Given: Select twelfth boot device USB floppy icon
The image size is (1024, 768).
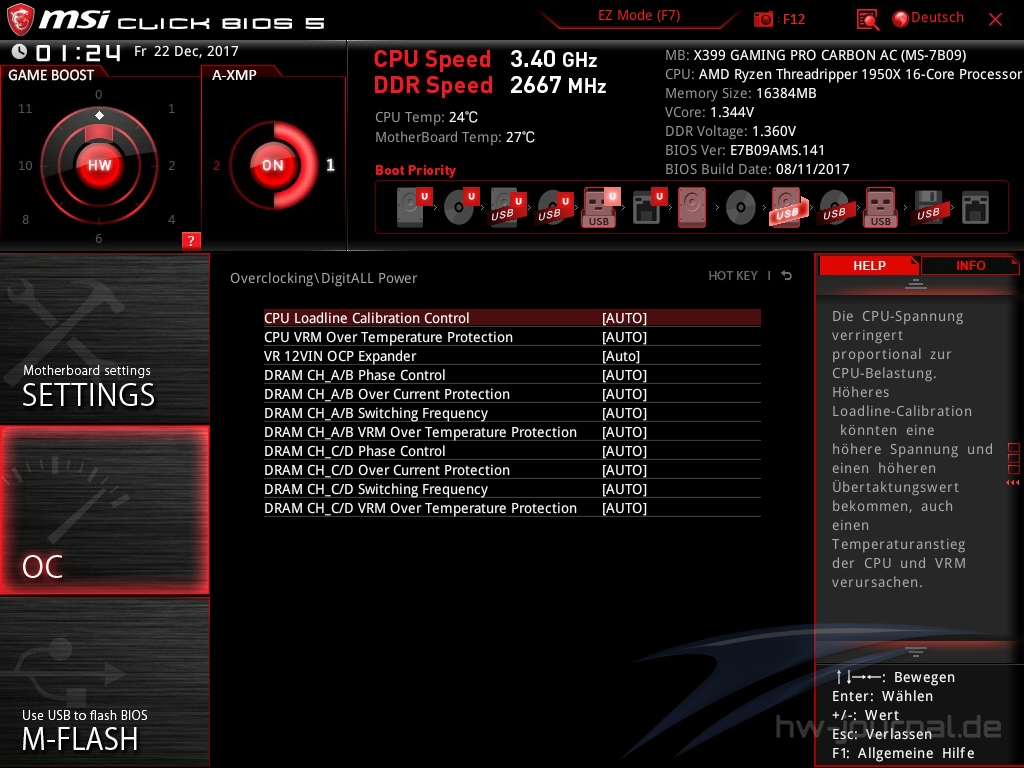Looking at the screenshot, I should (x=928, y=207).
